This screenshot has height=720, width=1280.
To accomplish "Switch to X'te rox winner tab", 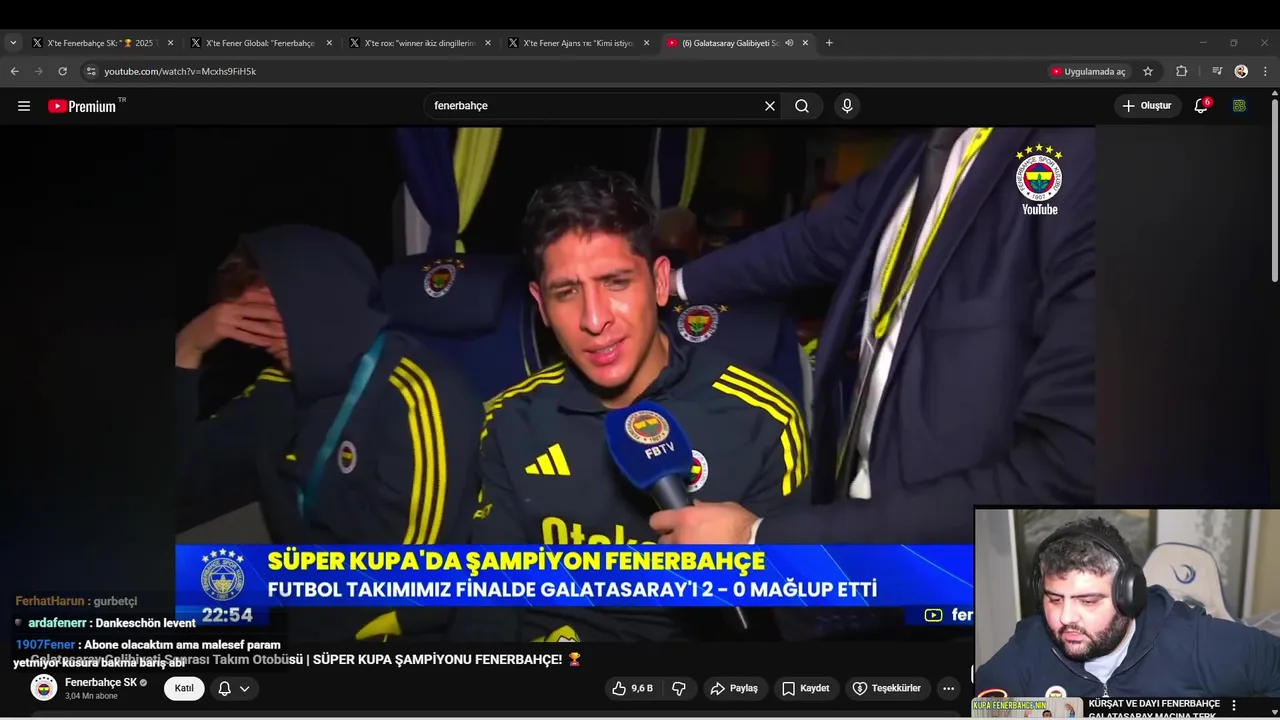I will pyautogui.click(x=419, y=43).
